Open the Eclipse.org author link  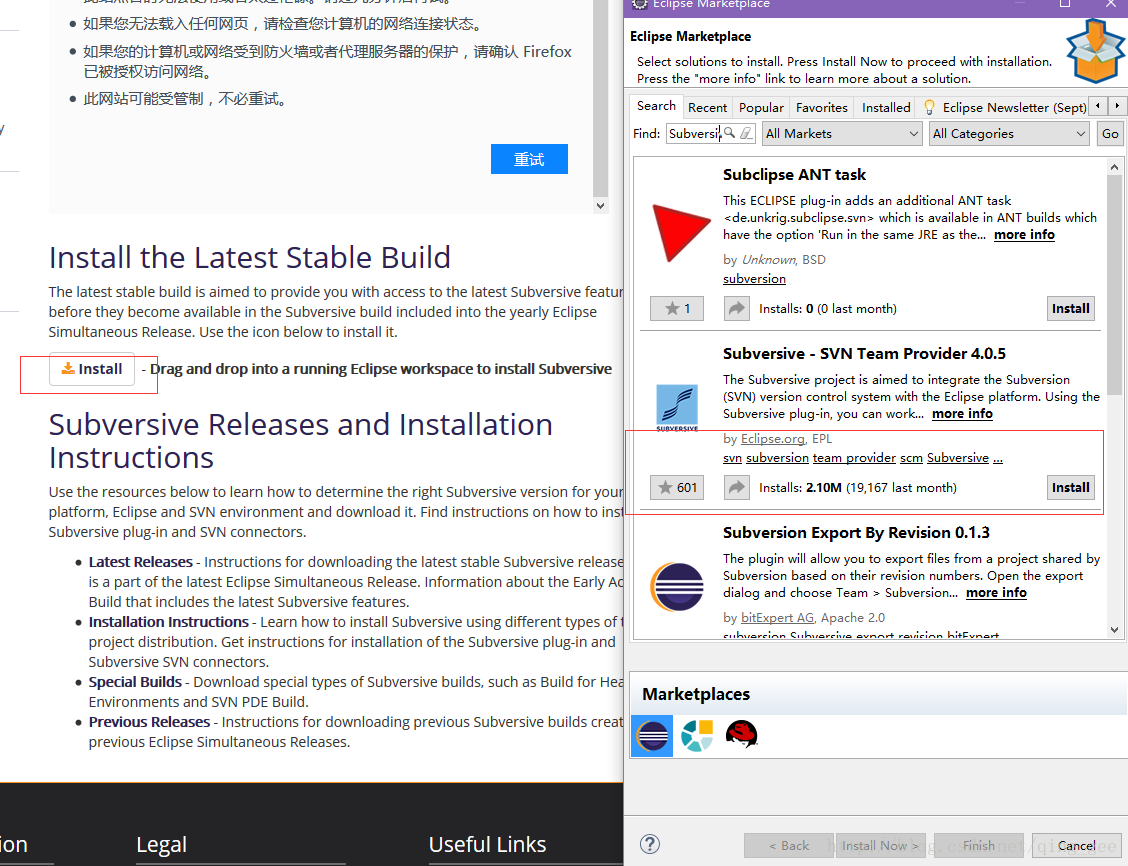[x=773, y=439]
